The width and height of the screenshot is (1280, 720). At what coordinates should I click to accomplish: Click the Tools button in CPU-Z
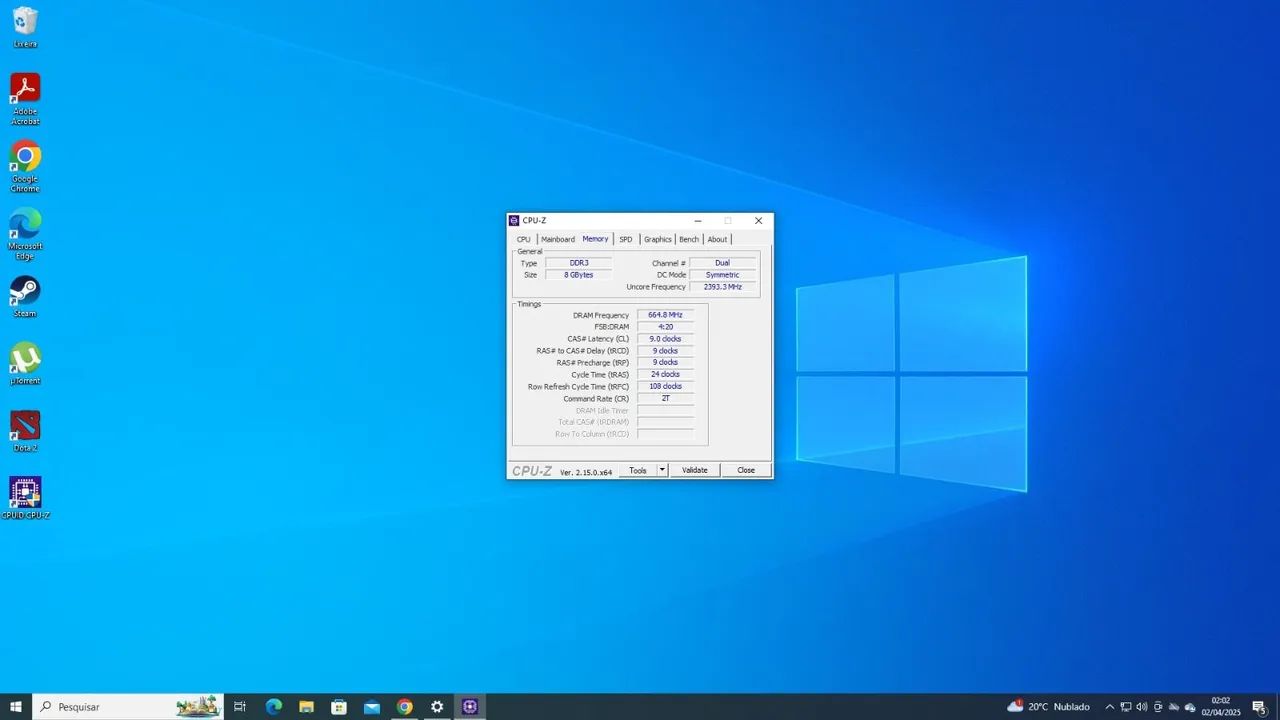click(638, 470)
